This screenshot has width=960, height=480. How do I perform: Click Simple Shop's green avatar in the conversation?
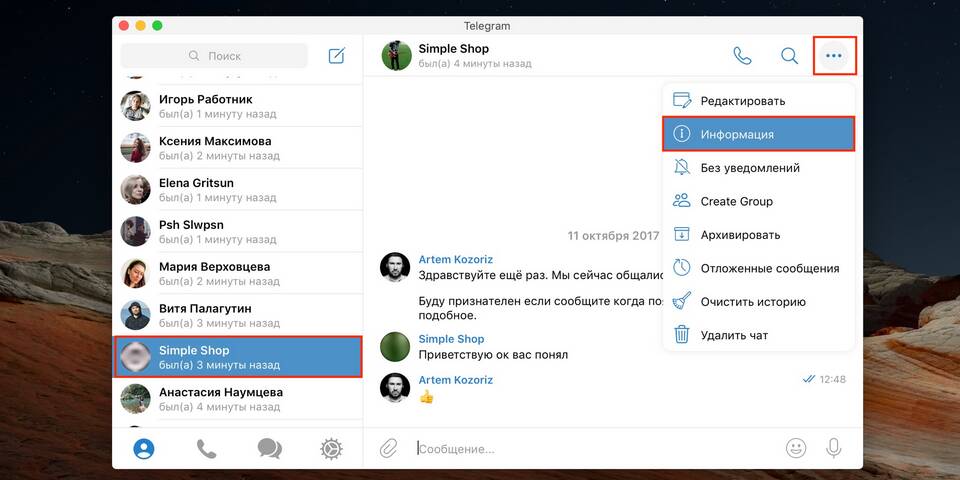[395, 347]
